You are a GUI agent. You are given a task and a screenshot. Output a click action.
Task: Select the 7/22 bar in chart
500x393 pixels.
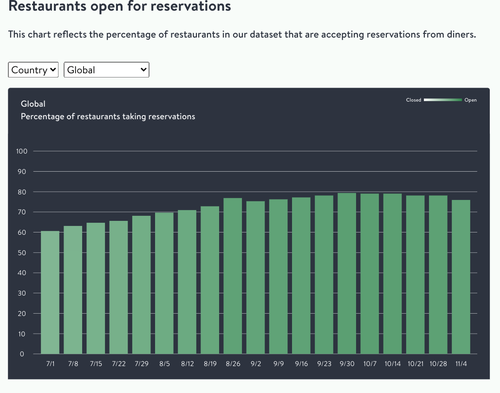119,287
